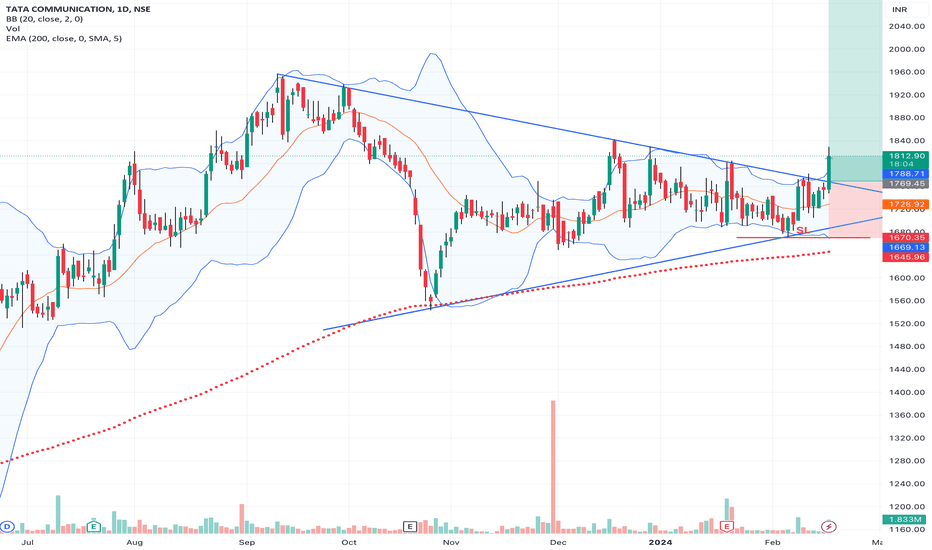Select the red horizontal stop-loss line
Screen dimensions: 932x550
802,238
